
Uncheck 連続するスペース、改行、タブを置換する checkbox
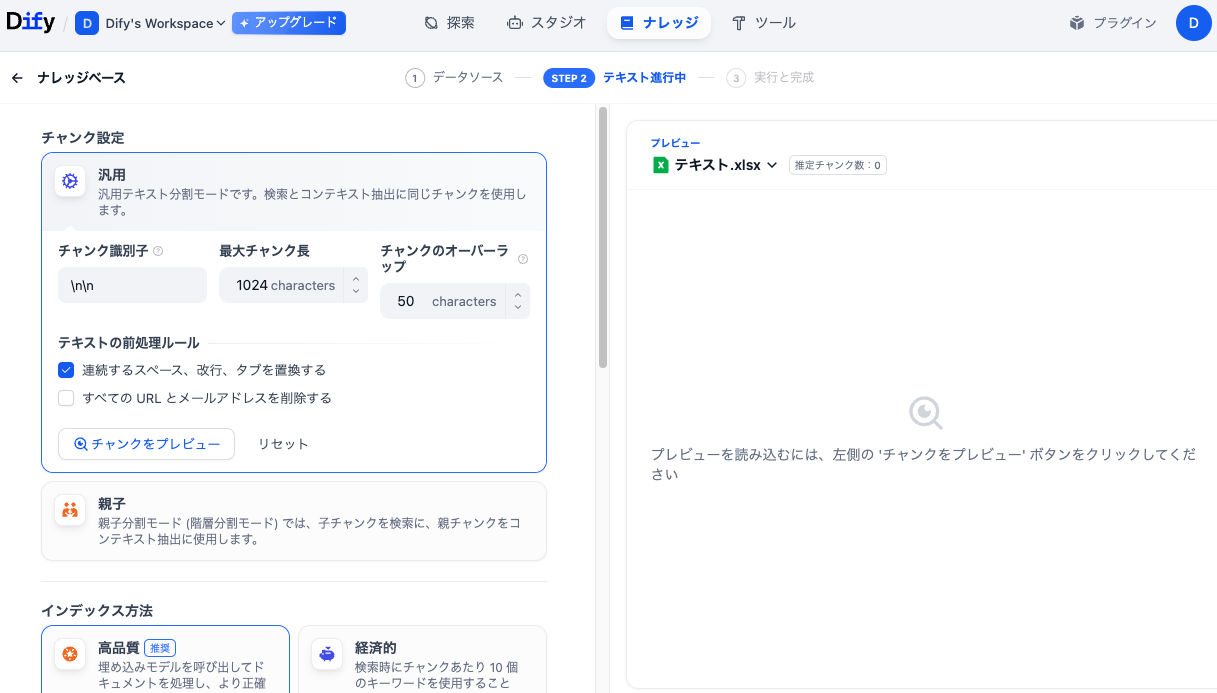point(66,370)
